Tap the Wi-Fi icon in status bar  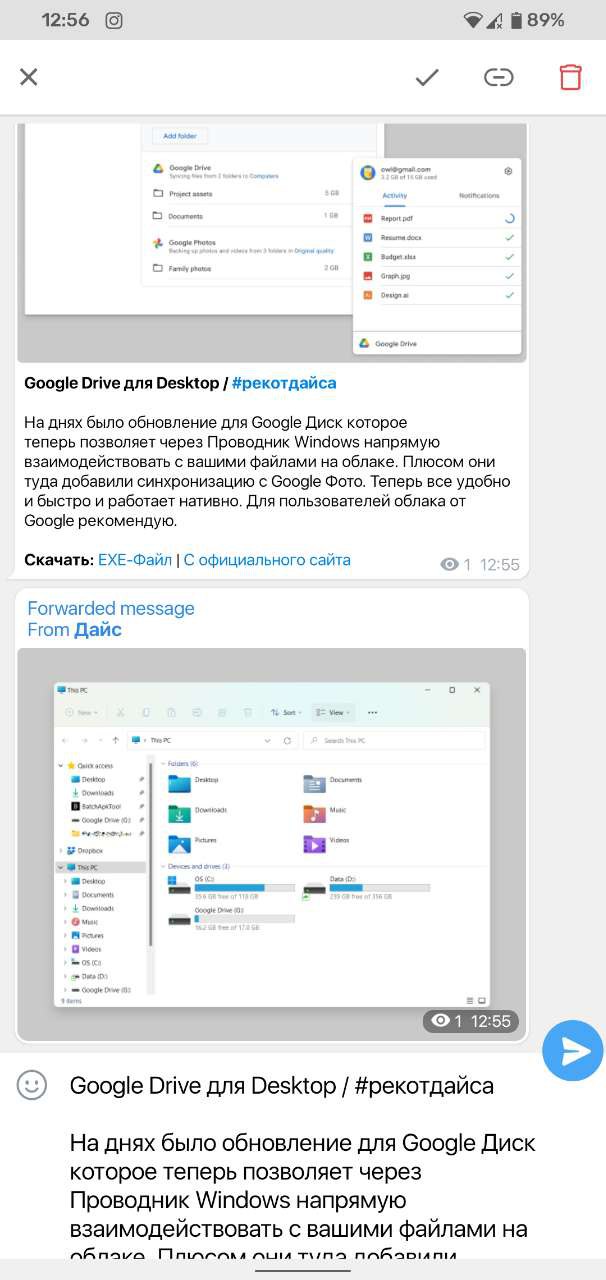coord(473,20)
